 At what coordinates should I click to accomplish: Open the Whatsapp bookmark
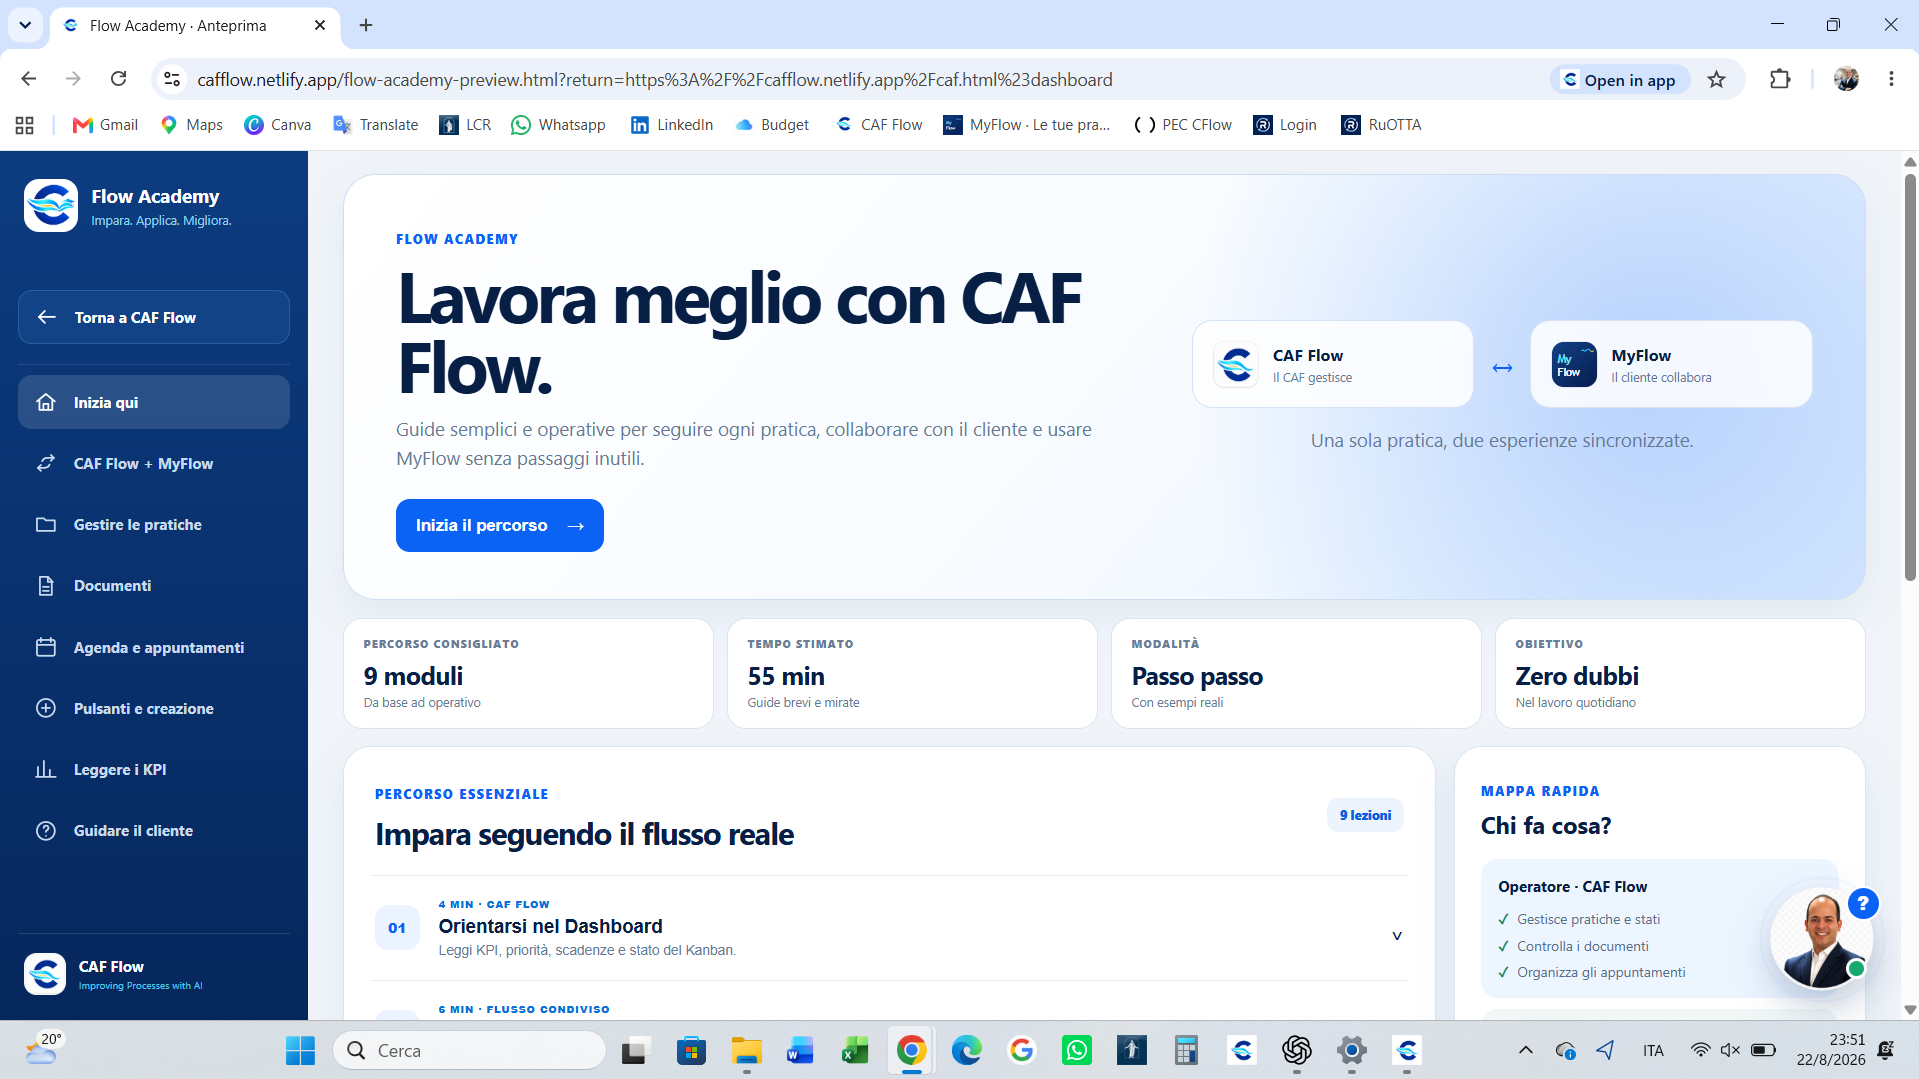(558, 125)
